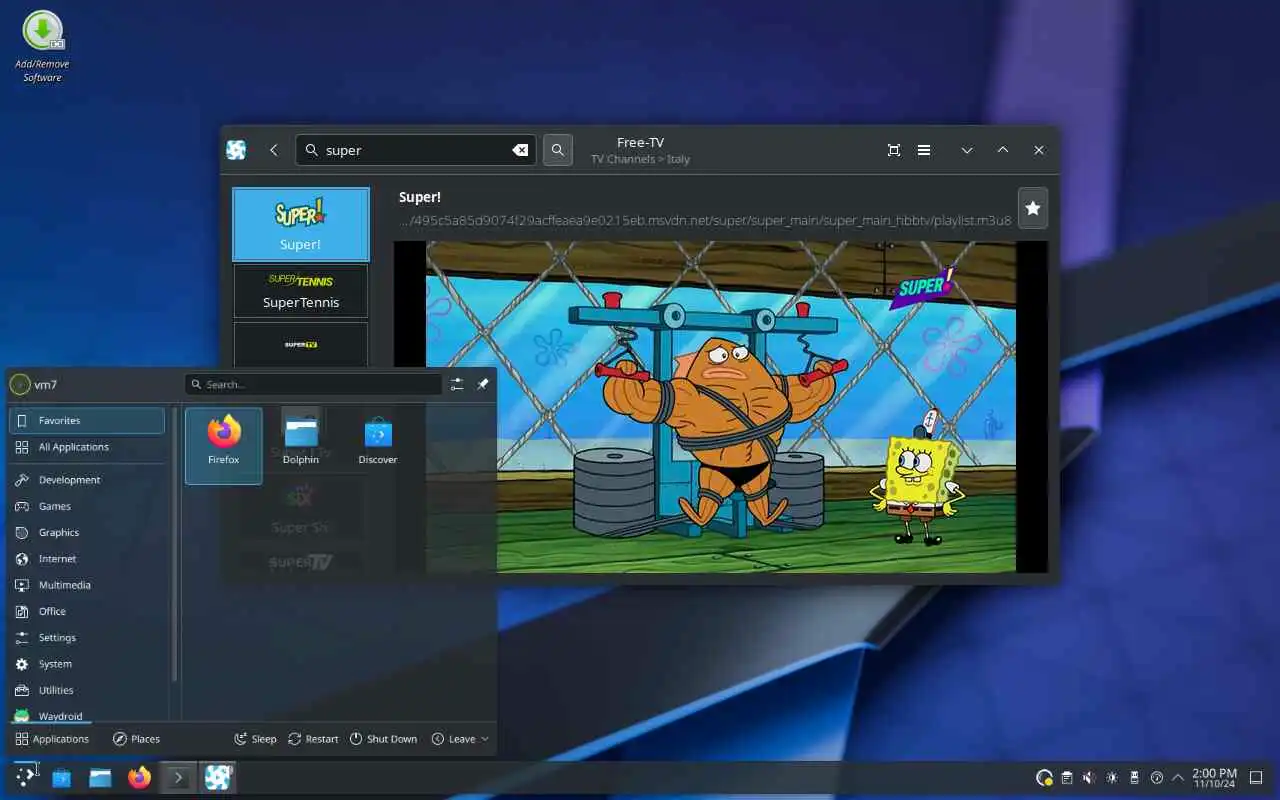Go back with the Free-TV back arrow
1280x800 pixels.
pos(274,150)
